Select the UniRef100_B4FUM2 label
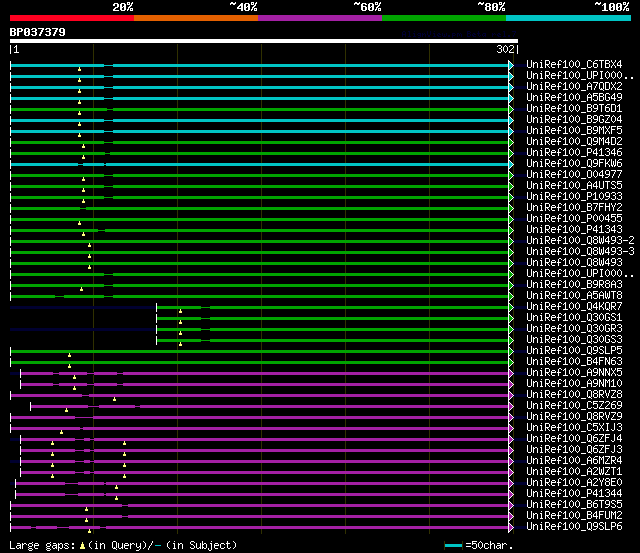Image resolution: width=640 pixels, height=553 pixels. tap(574, 516)
